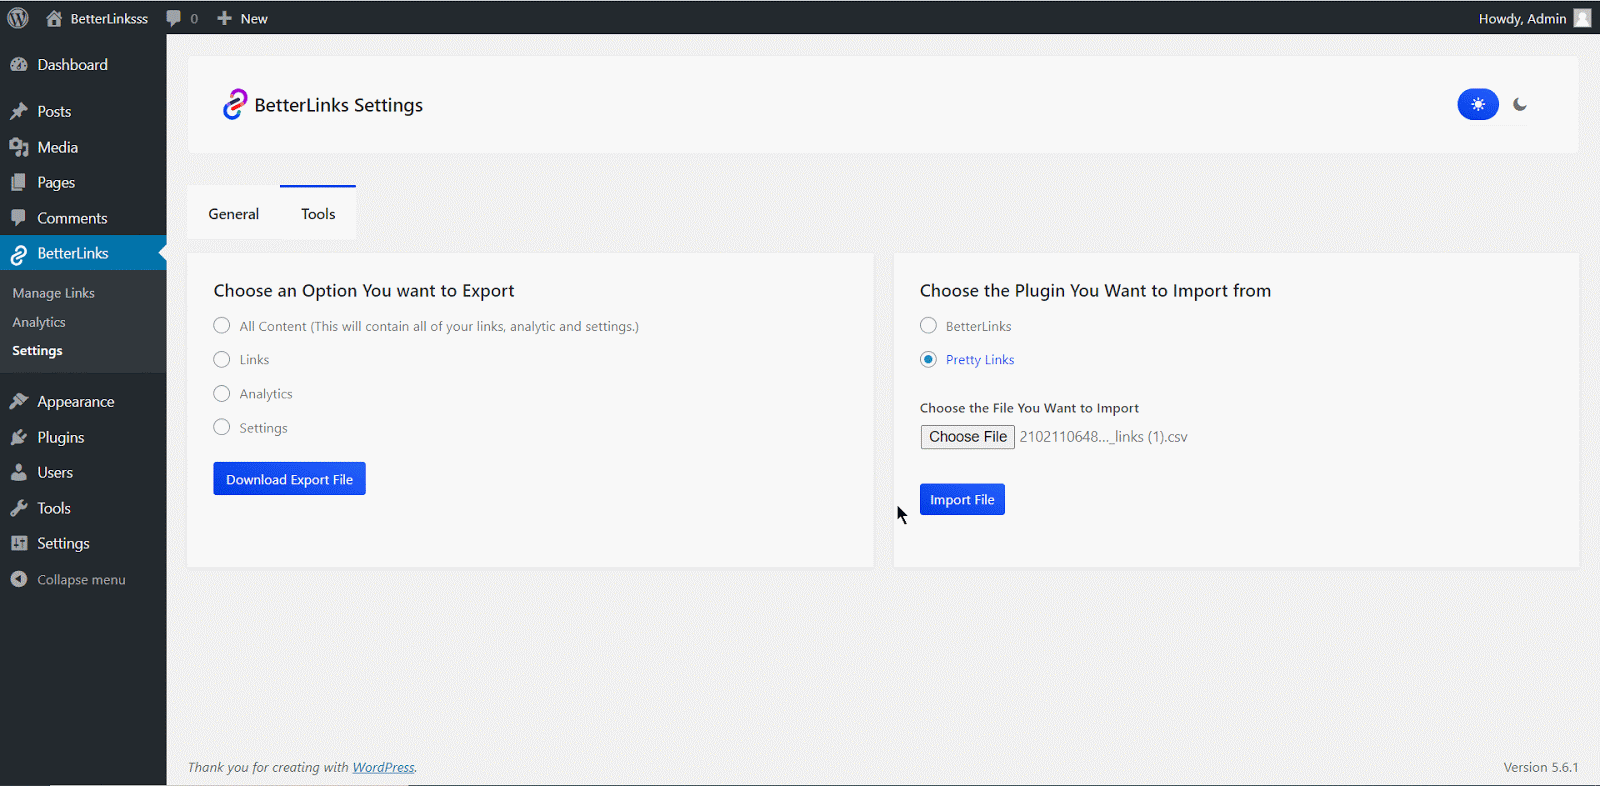Select Analytics export radio button

coord(222,394)
